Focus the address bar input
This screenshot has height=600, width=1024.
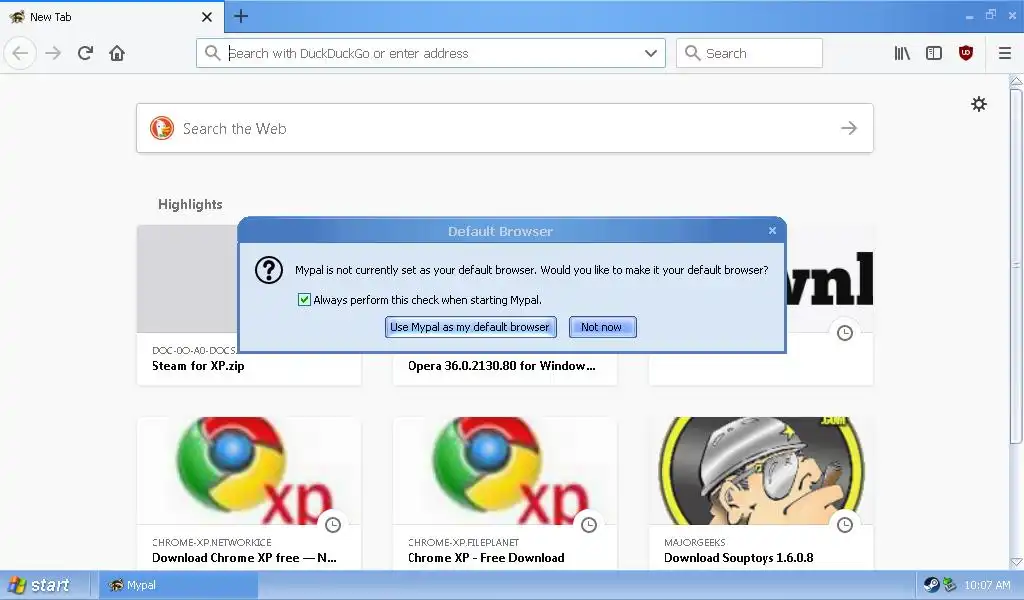pos(431,53)
